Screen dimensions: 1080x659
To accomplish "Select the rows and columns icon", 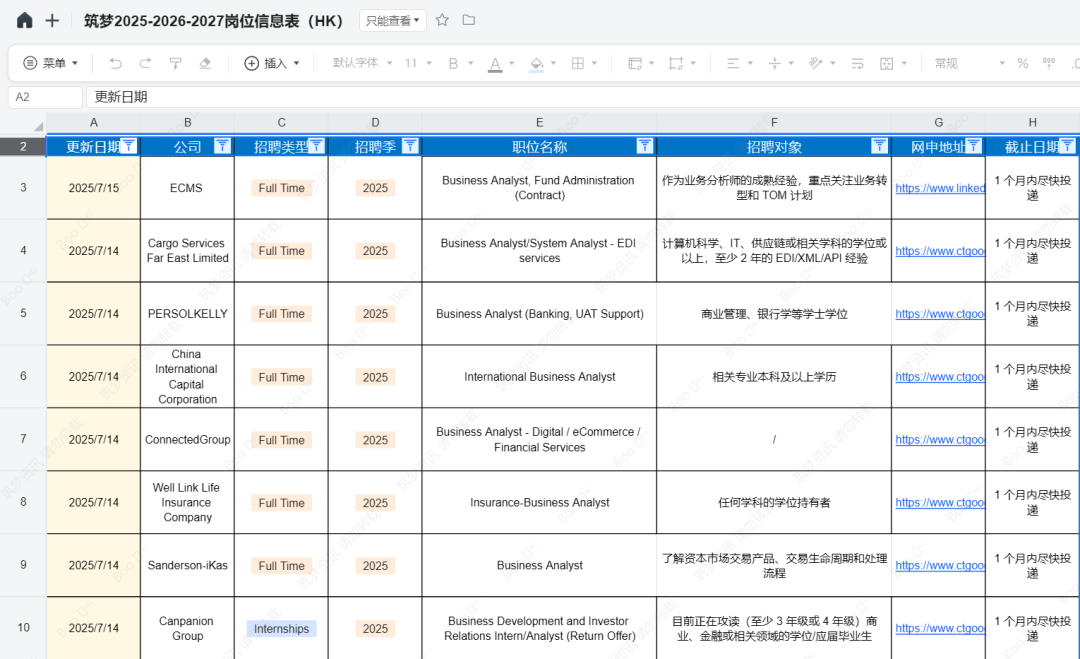I will click(676, 63).
